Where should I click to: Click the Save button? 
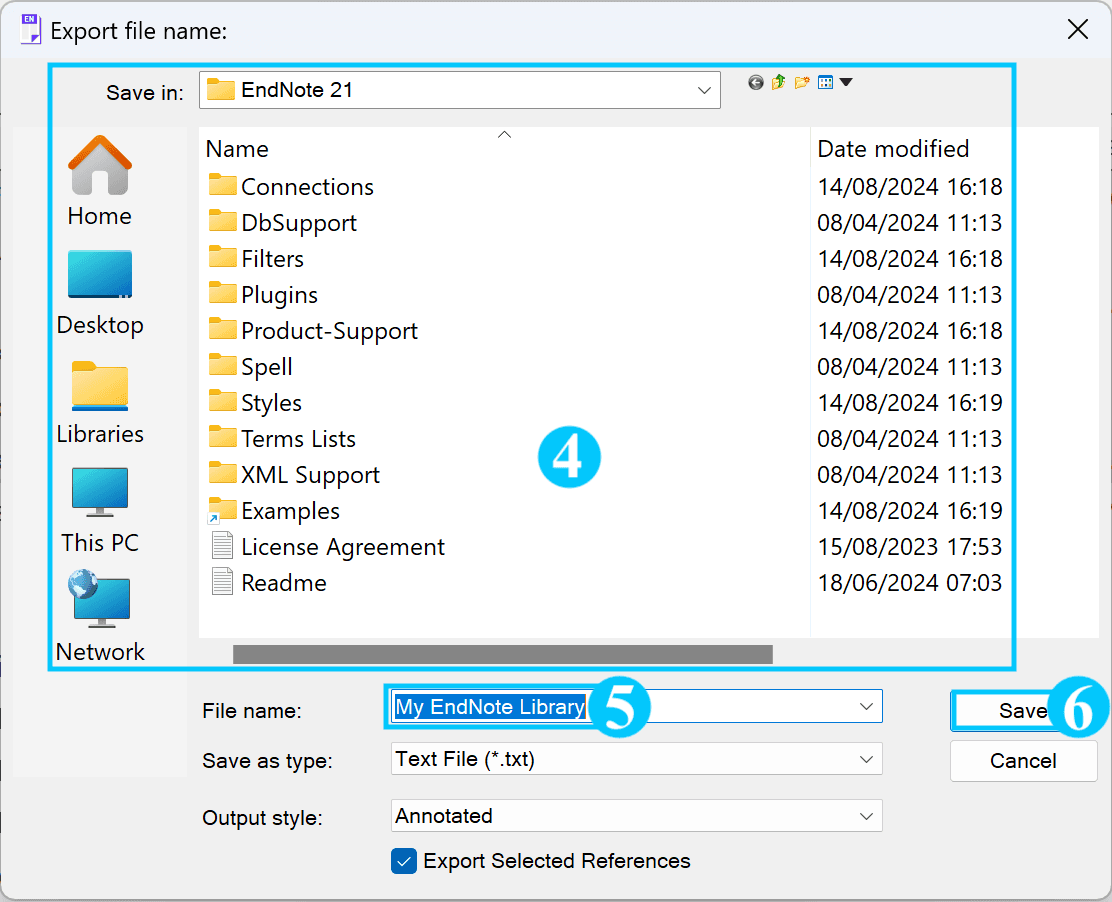[1023, 711]
